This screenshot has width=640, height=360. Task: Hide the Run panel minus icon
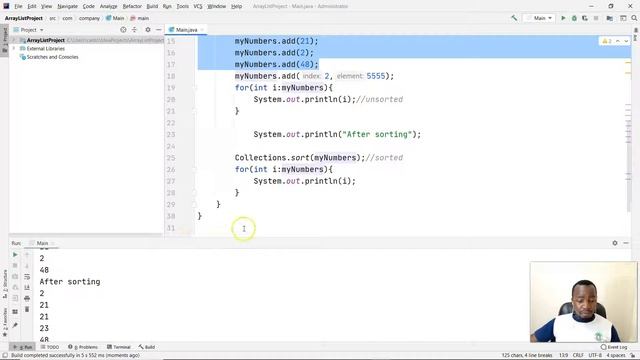626,243
